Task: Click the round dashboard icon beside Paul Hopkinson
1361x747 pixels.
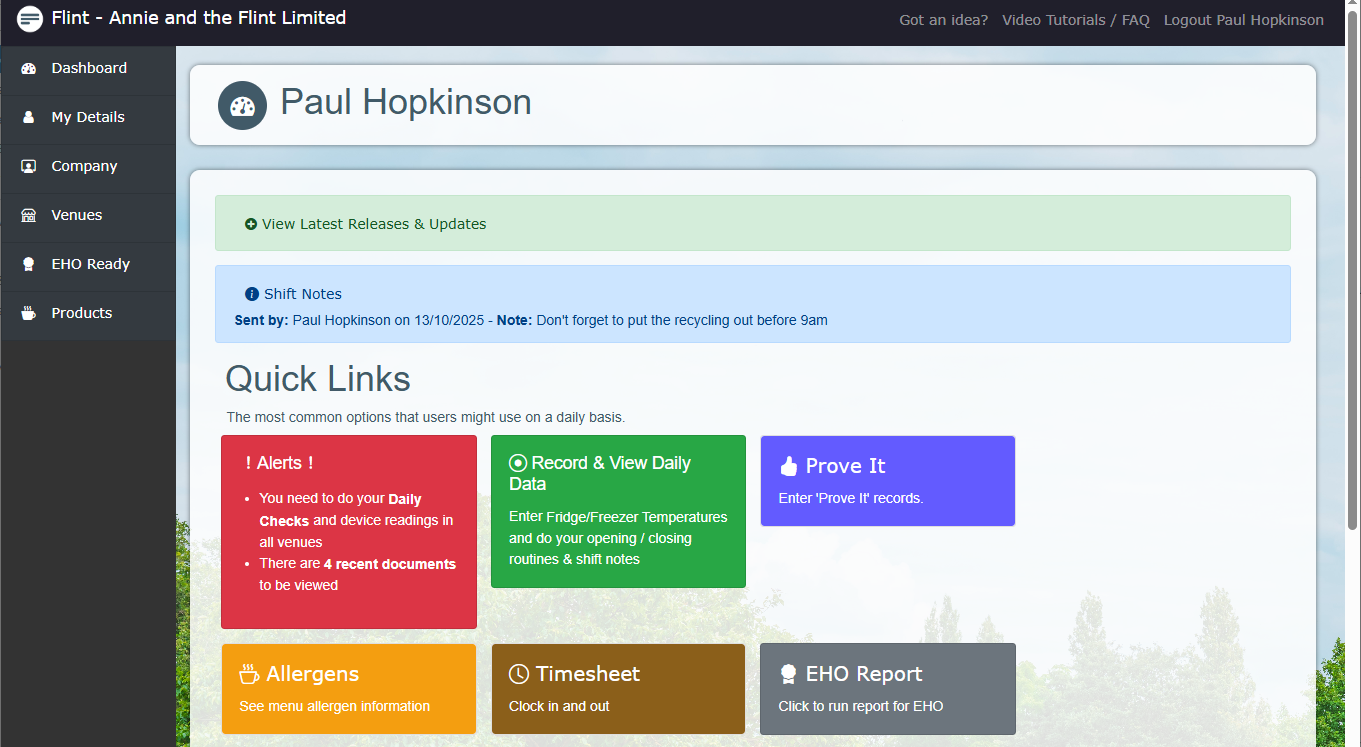Action: pyautogui.click(x=242, y=105)
